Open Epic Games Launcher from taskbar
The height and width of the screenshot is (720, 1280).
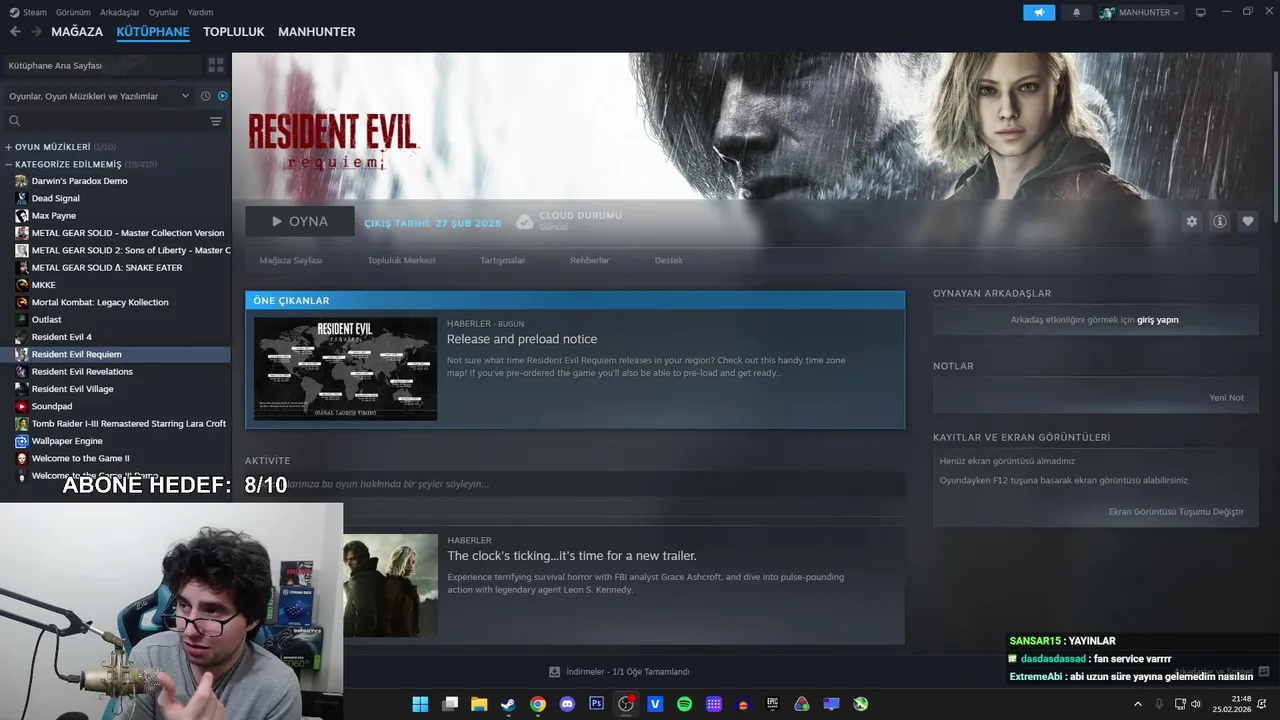click(772, 704)
